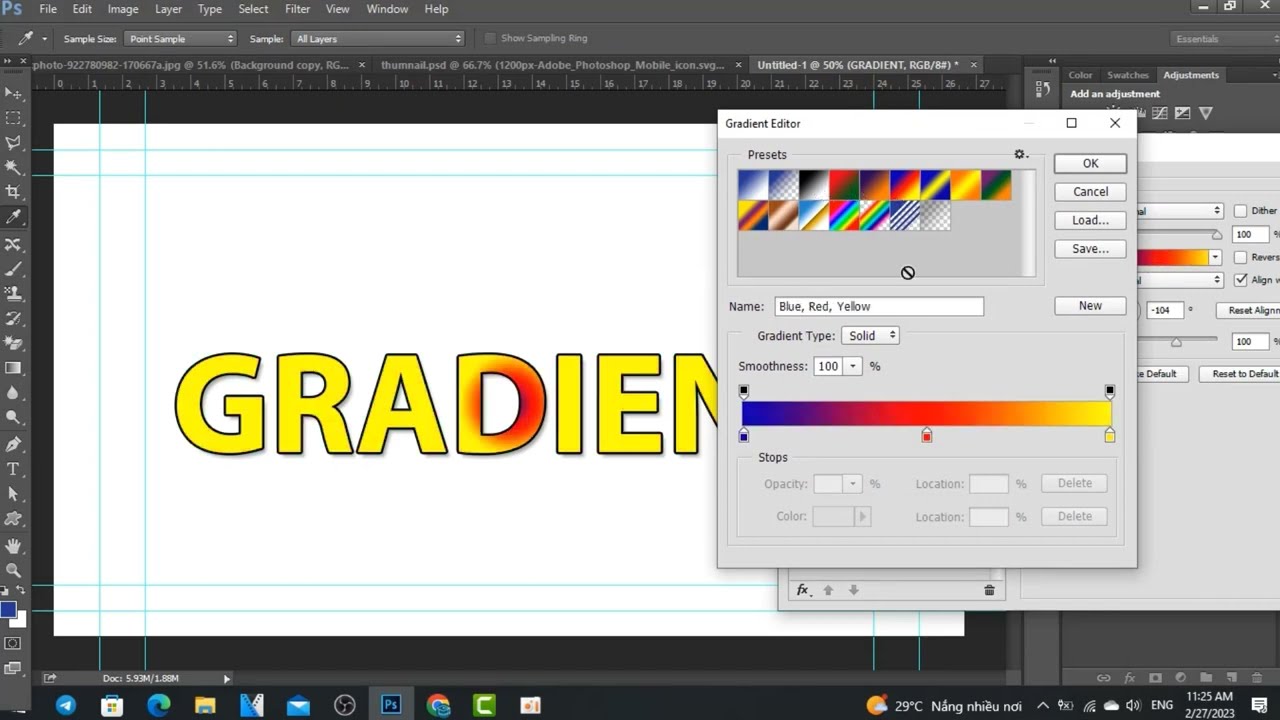Click OK in Gradient Editor

point(1090,163)
